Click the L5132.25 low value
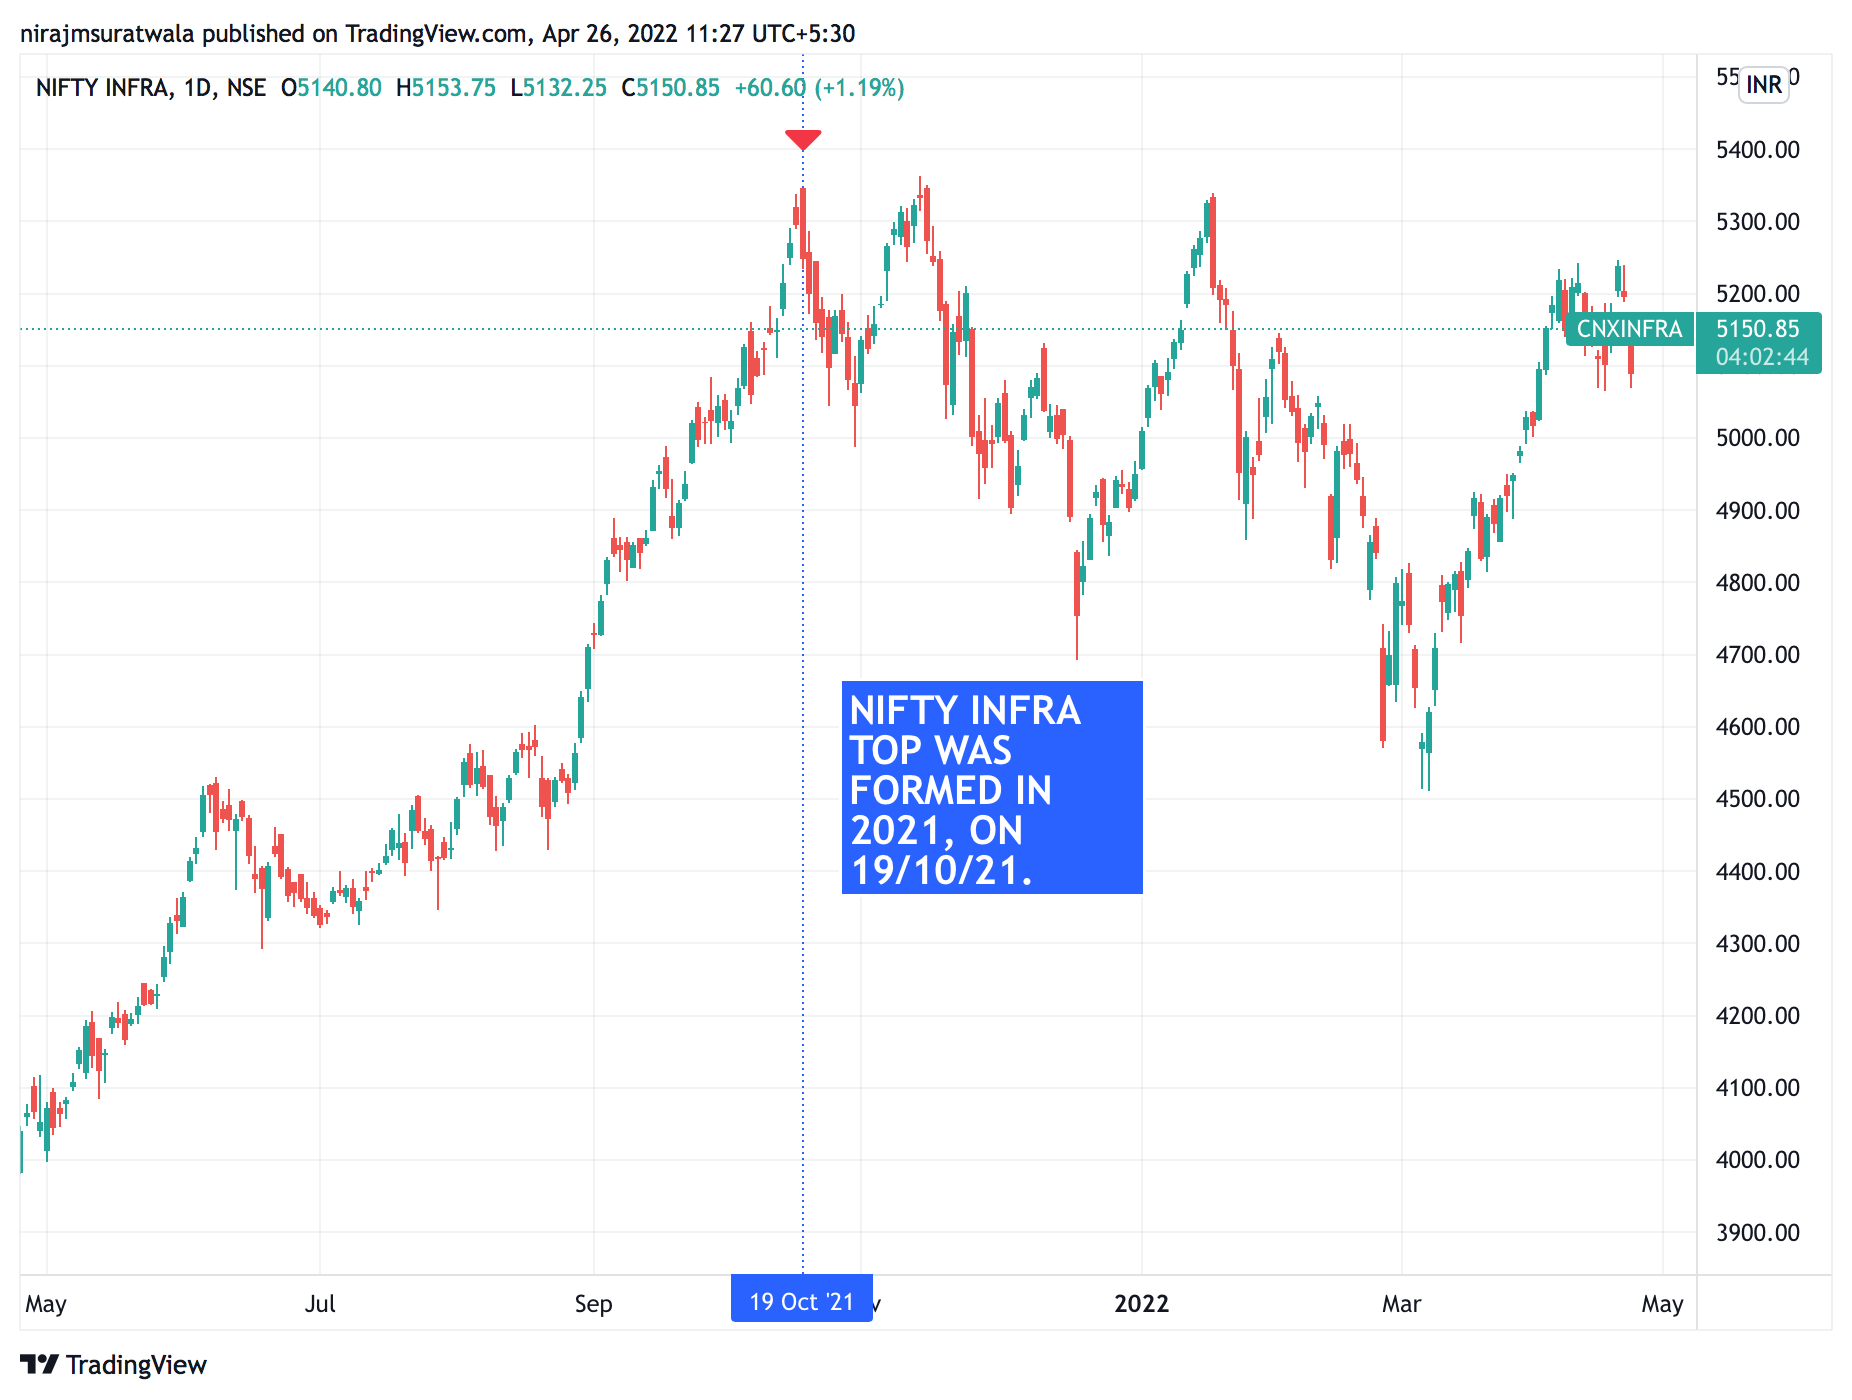 [x=558, y=88]
